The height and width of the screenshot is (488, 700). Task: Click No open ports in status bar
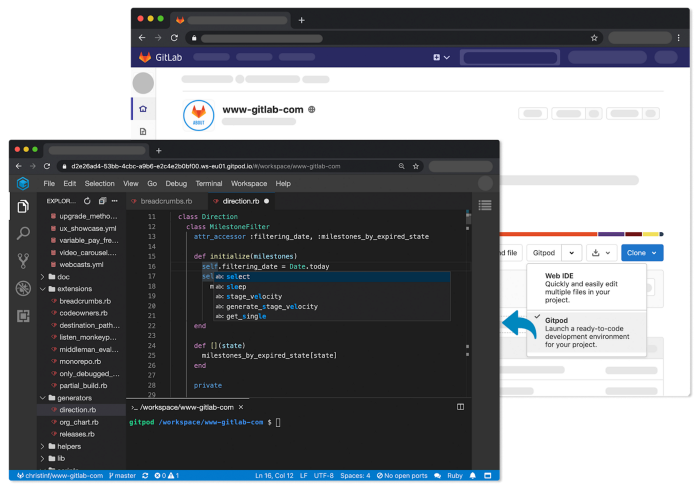pos(402,476)
